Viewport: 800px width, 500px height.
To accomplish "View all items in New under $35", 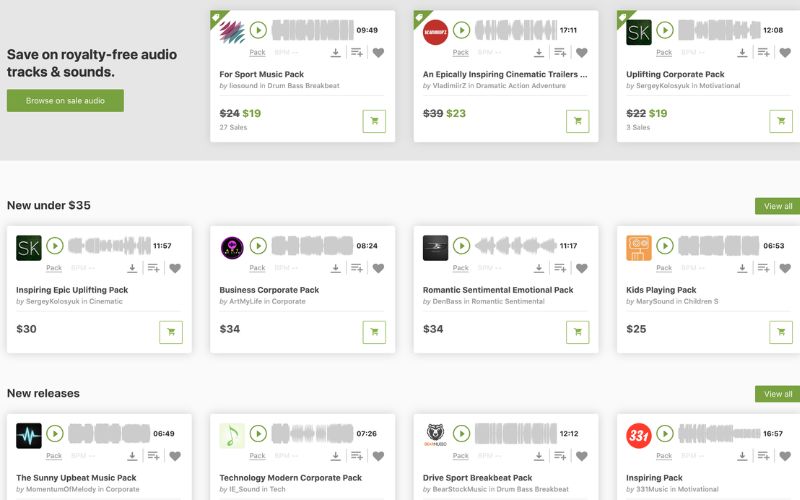I will click(x=778, y=206).
